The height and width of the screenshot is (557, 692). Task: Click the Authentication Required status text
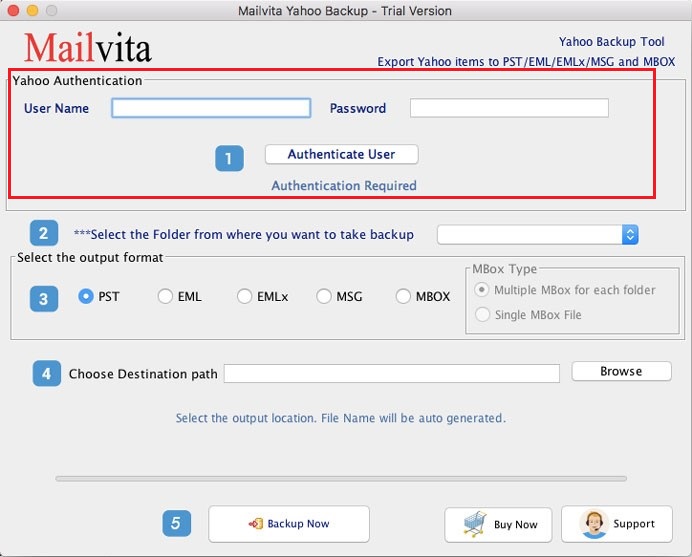coord(344,186)
